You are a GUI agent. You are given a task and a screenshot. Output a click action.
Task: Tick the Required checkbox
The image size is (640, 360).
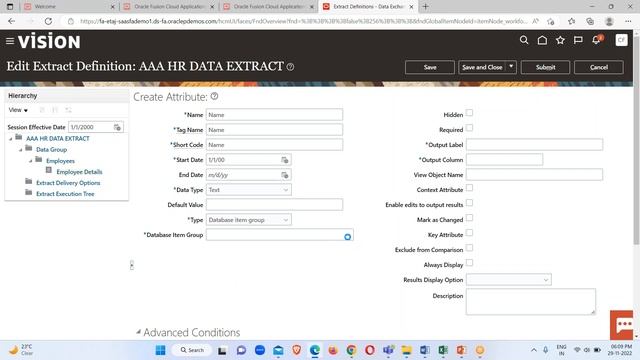(469, 128)
